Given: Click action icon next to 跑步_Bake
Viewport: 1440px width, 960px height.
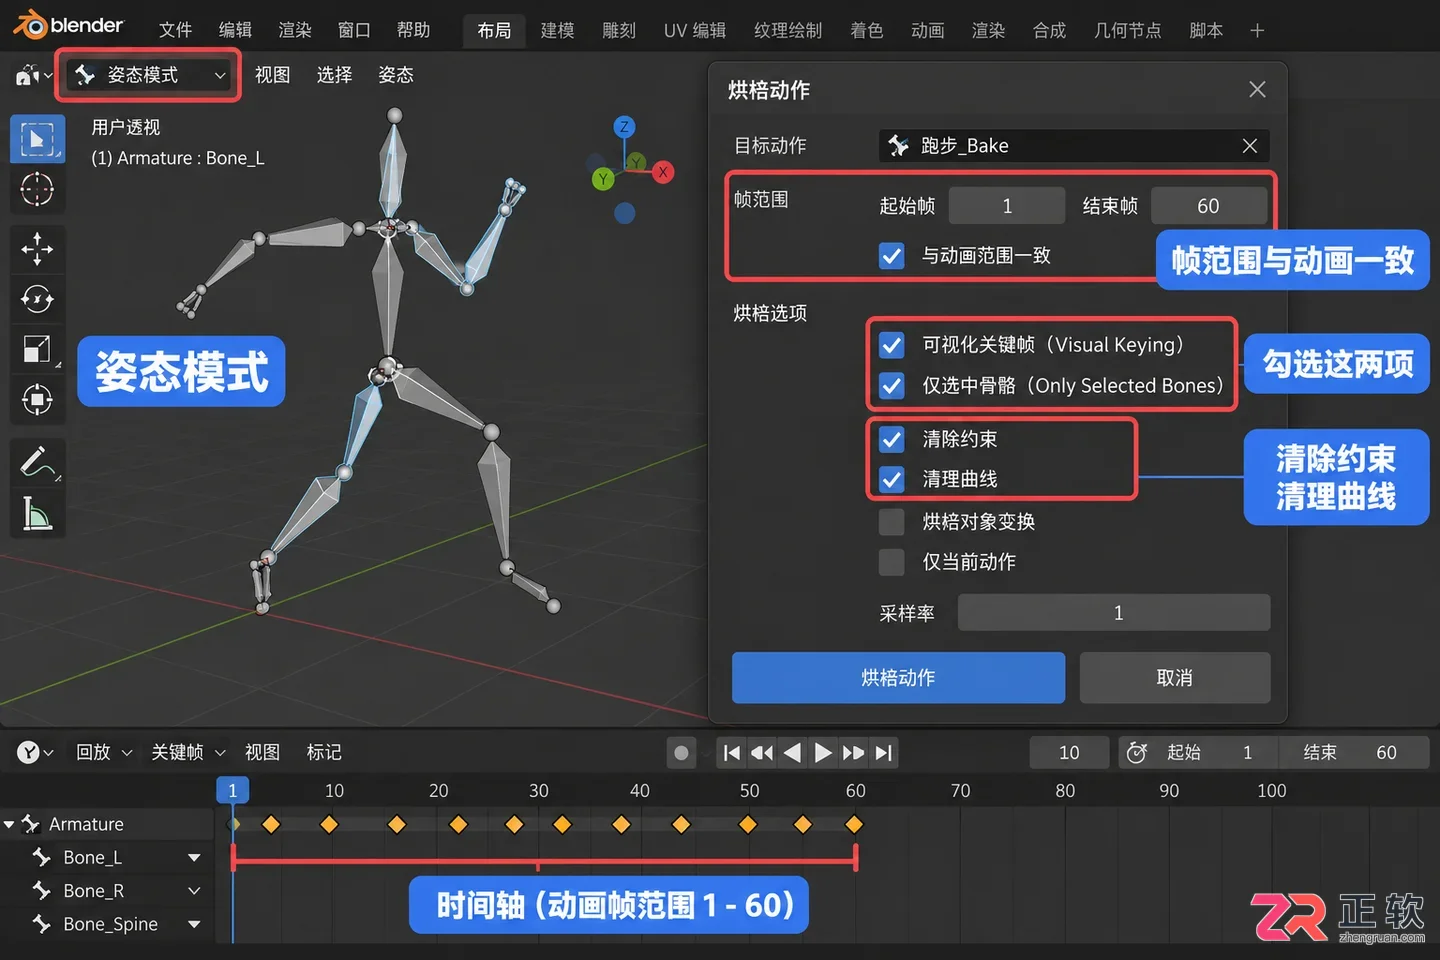Looking at the screenshot, I should [x=898, y=145].
